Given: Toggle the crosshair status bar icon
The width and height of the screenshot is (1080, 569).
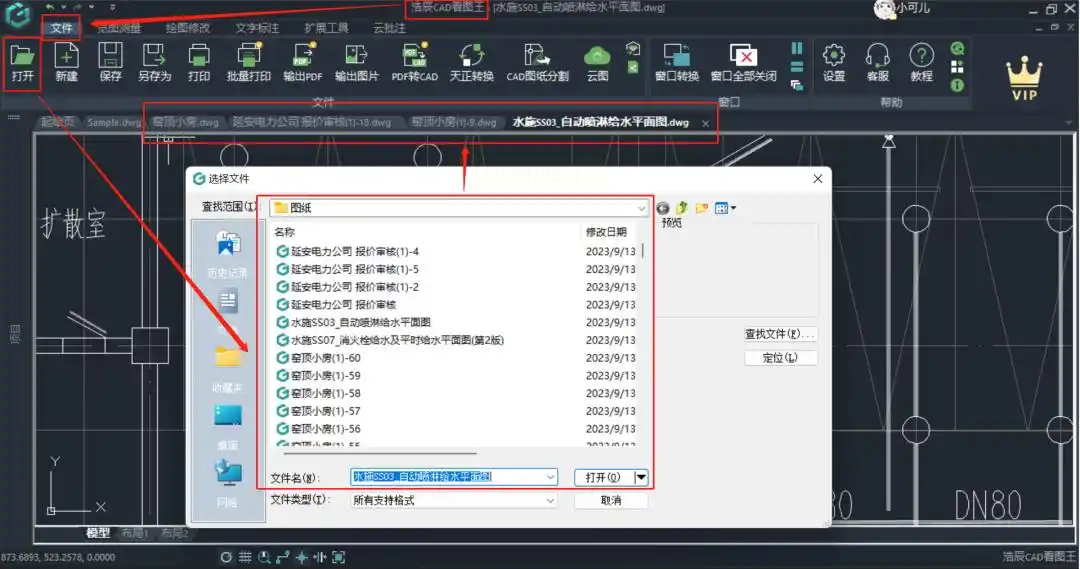Looking at the screenshot, I should coord(301,557).
